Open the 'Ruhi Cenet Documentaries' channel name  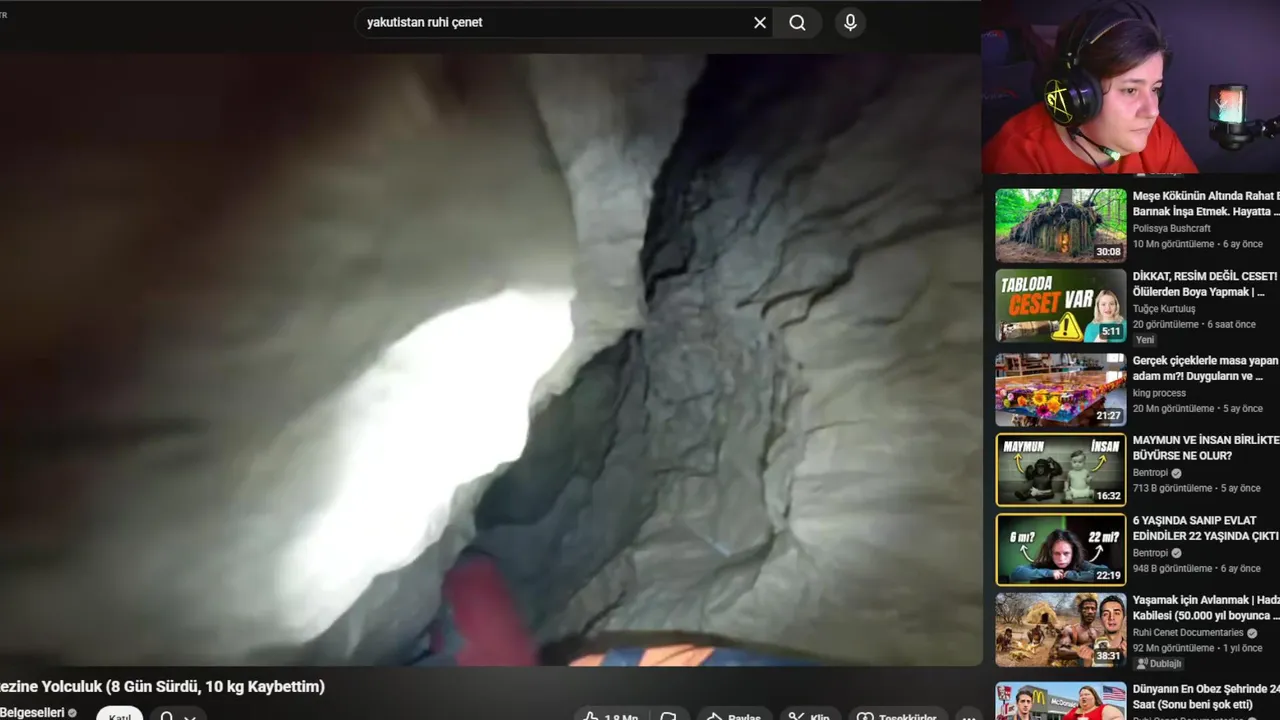point(1188,633)
